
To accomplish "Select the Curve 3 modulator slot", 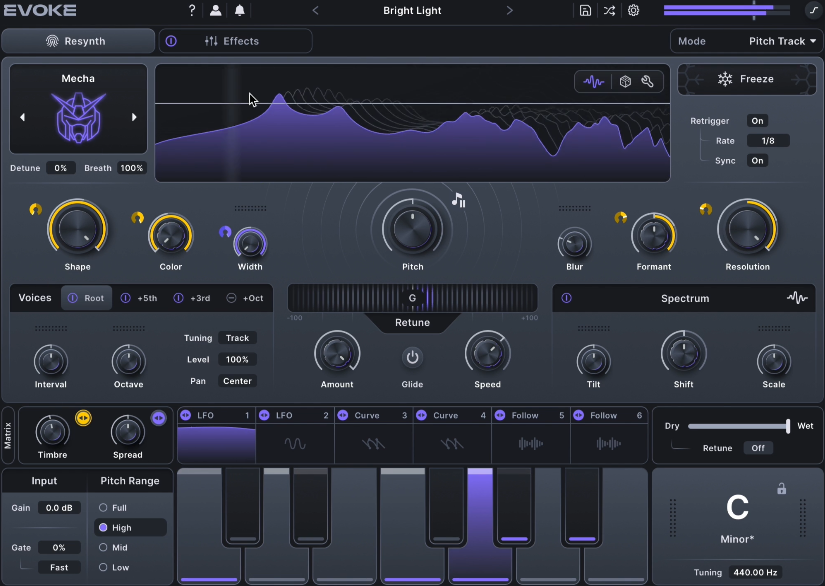I will (x=374, y=435).
